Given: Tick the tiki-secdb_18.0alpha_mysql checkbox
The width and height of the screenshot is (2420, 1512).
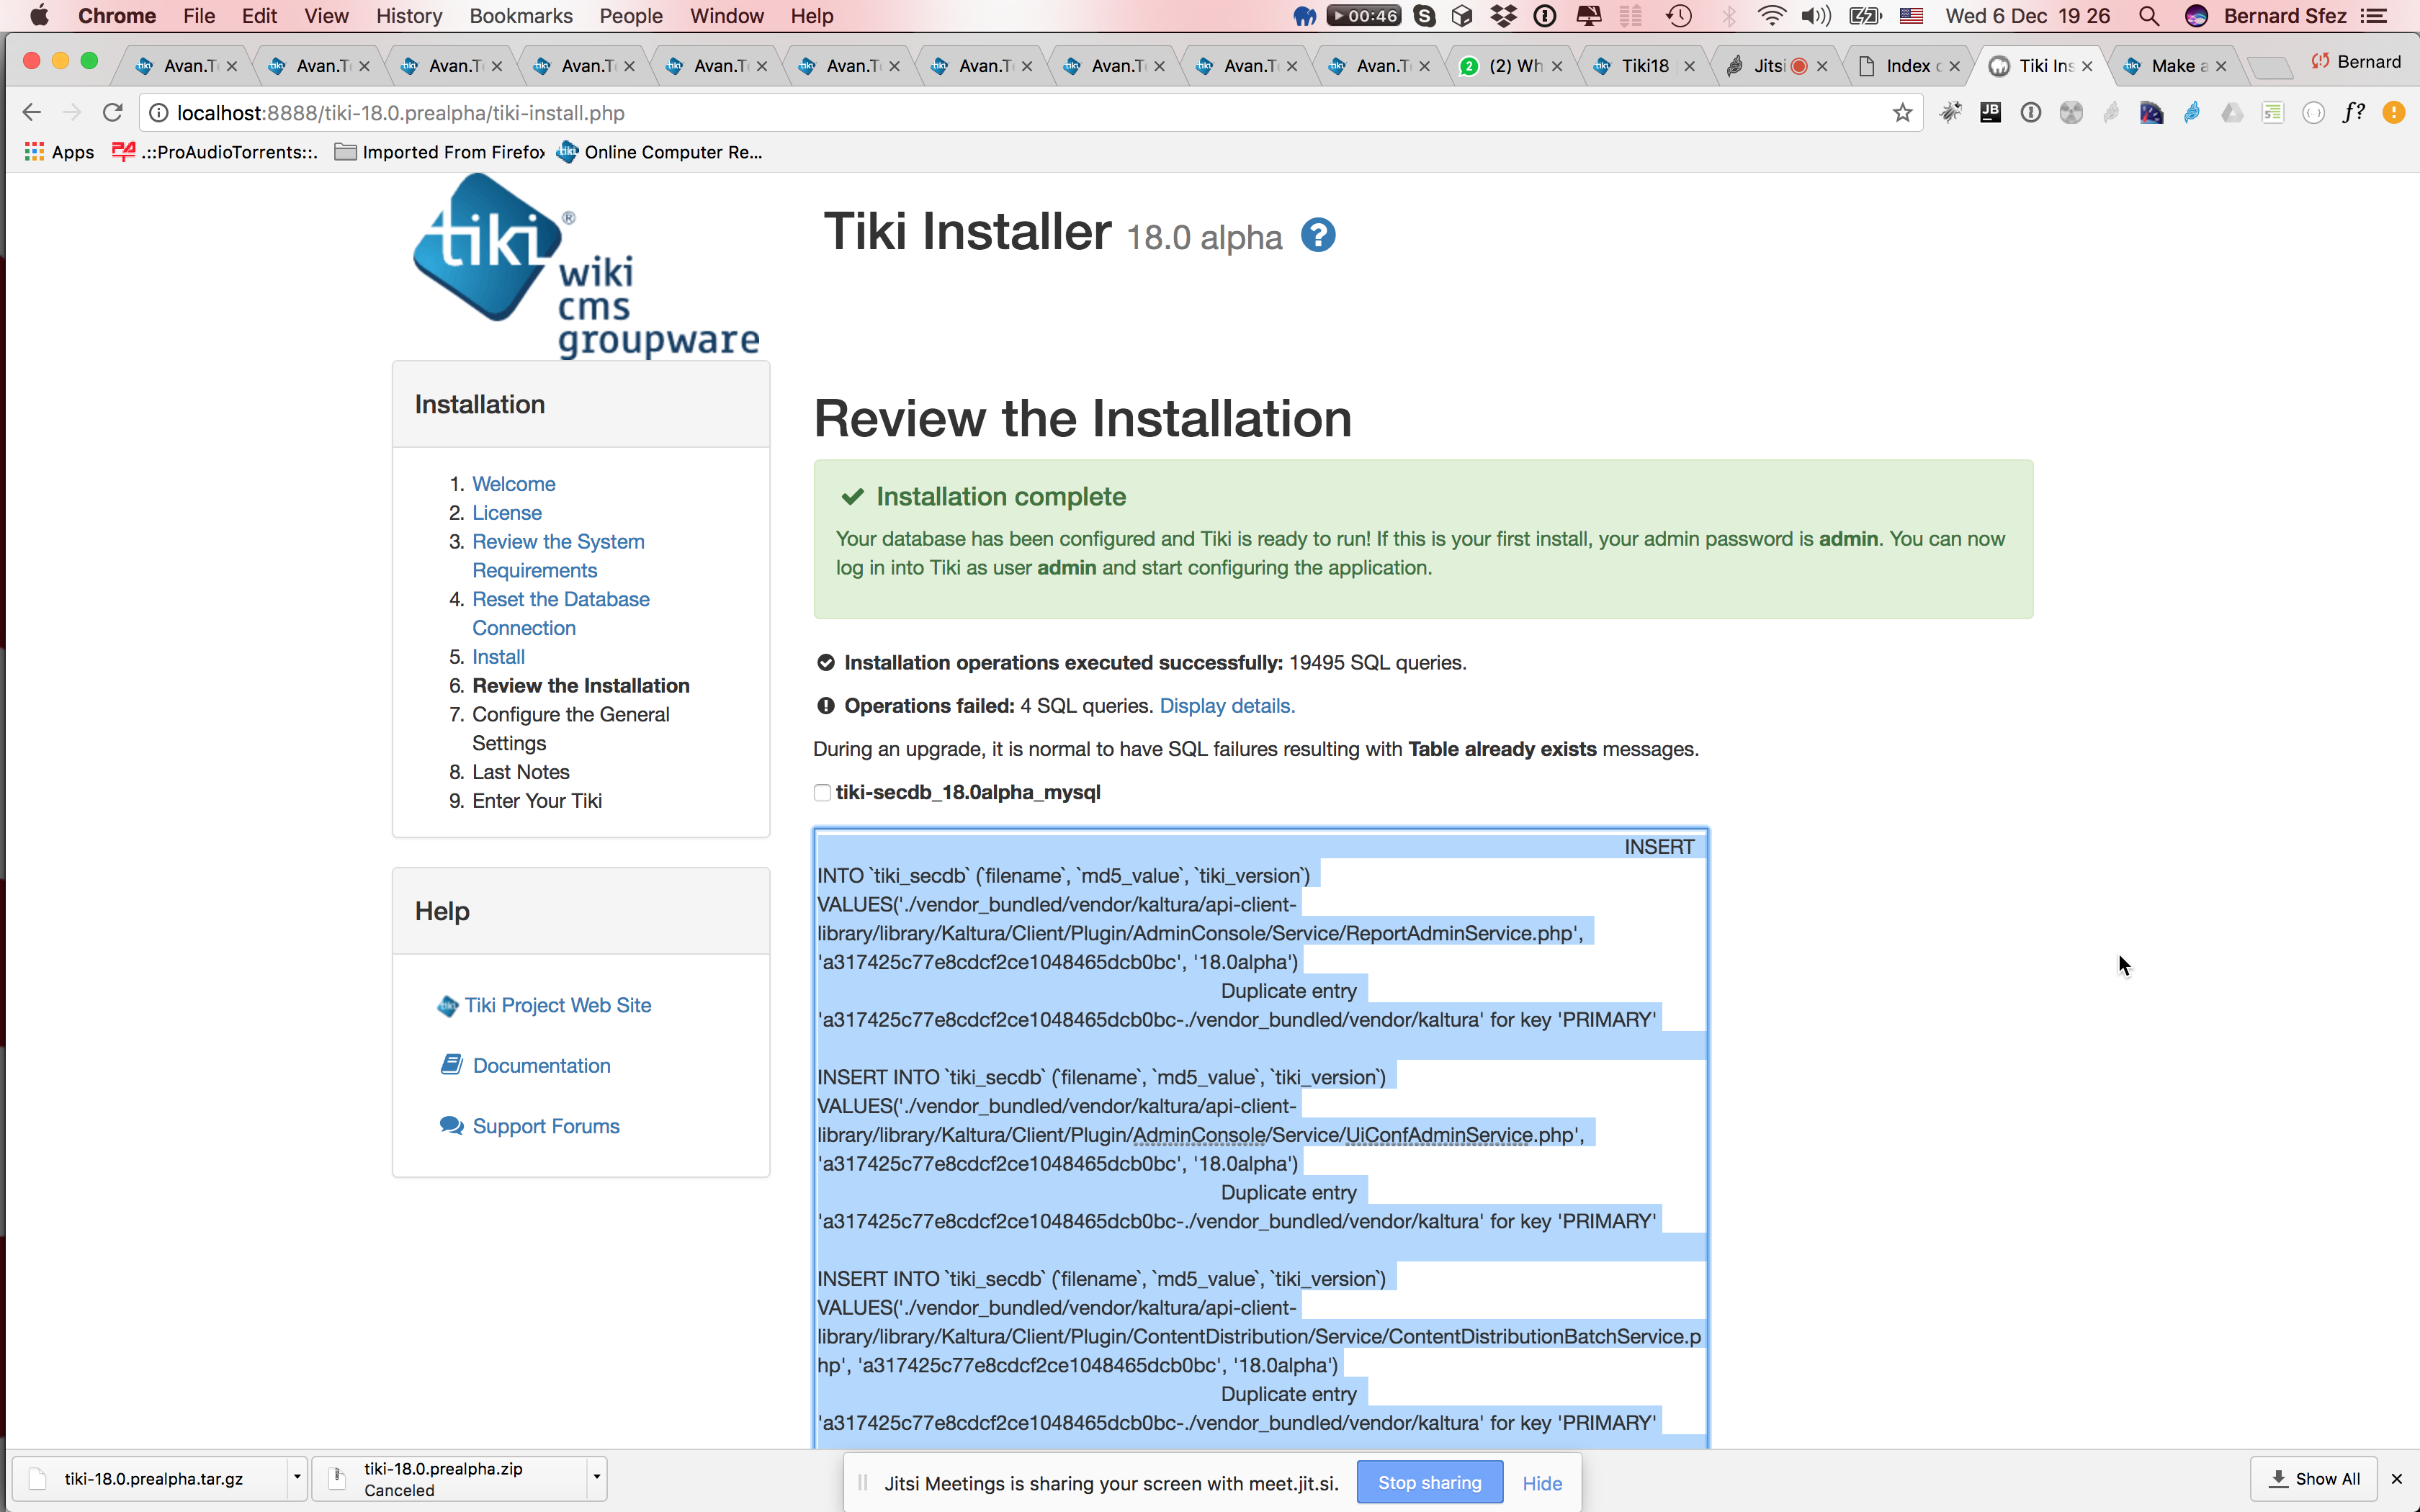Looking at the screenshot, I should tap(823, 793).
